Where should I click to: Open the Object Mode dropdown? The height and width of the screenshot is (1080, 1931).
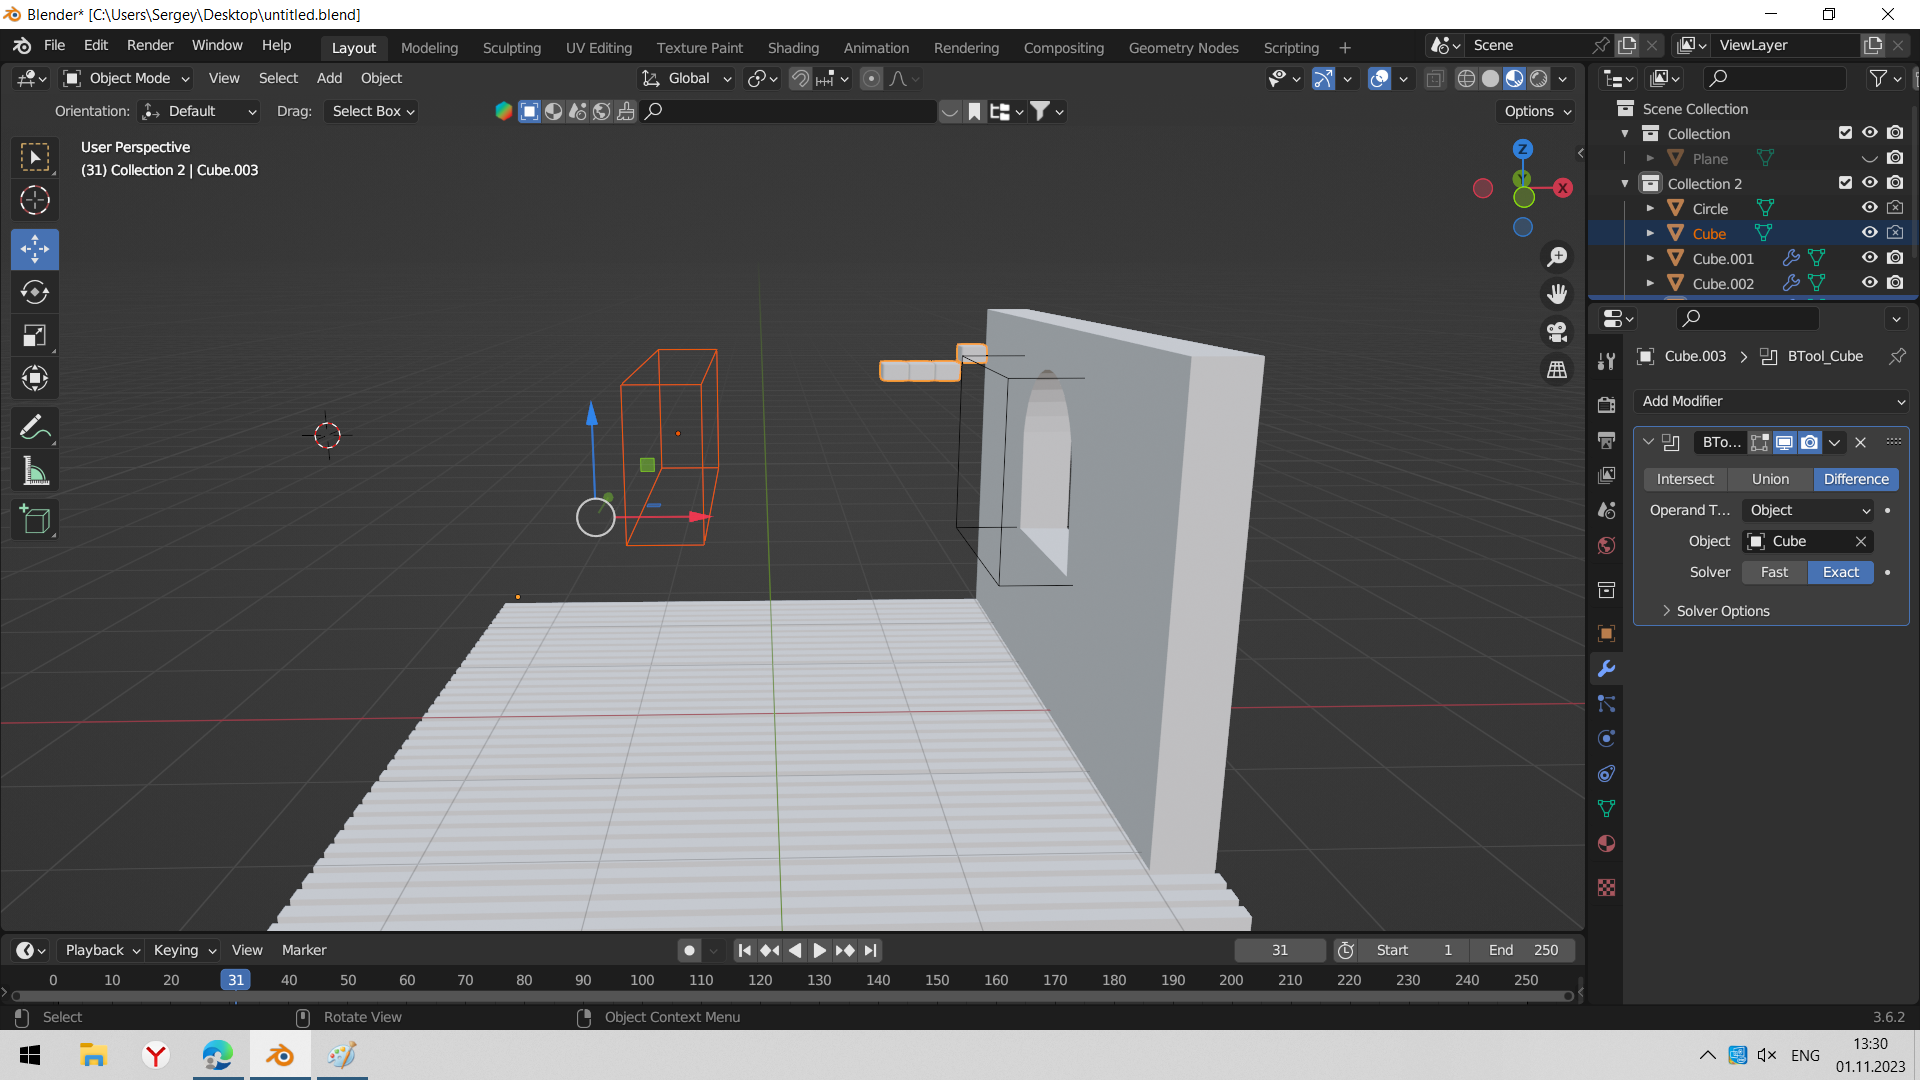coord(127,78)
